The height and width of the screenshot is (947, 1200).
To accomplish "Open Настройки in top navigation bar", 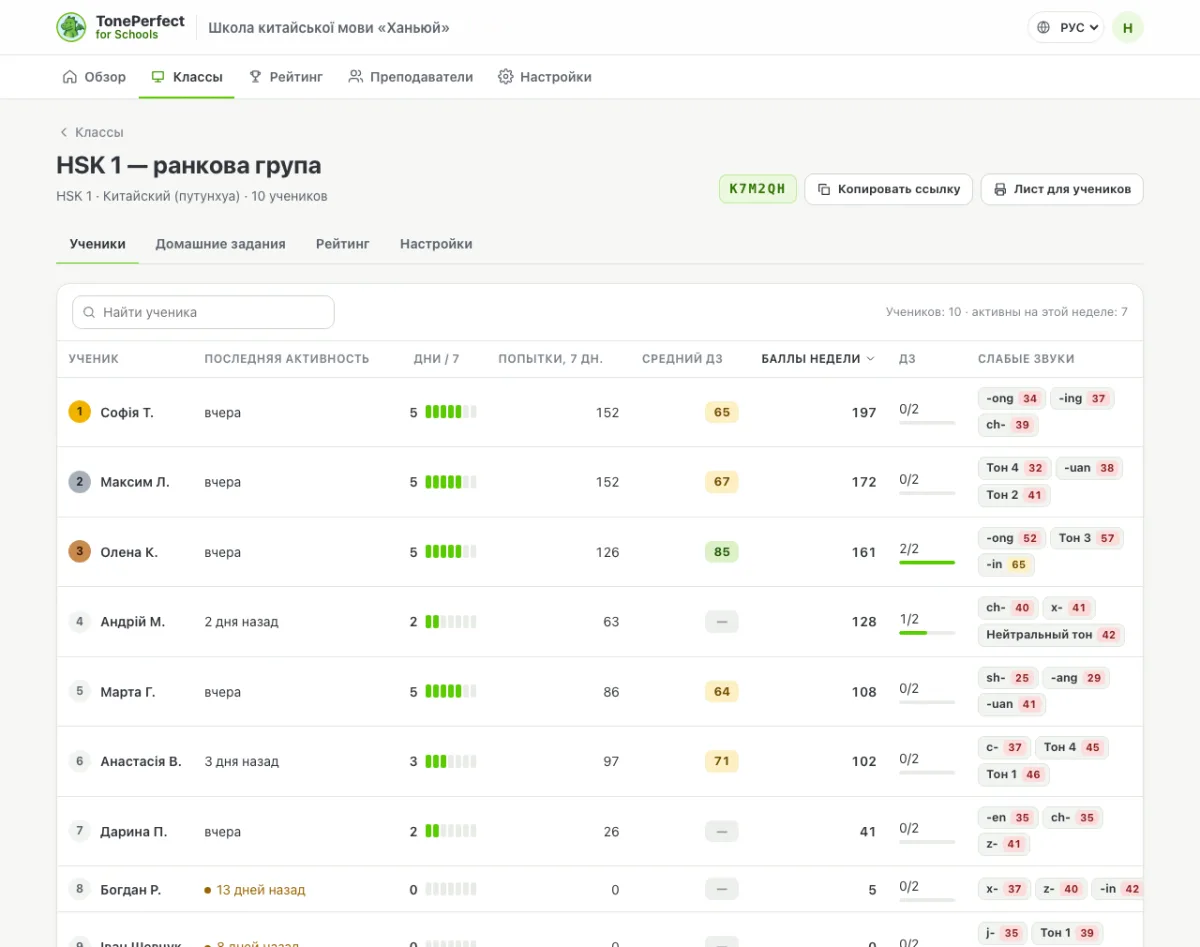I will 545,77.
